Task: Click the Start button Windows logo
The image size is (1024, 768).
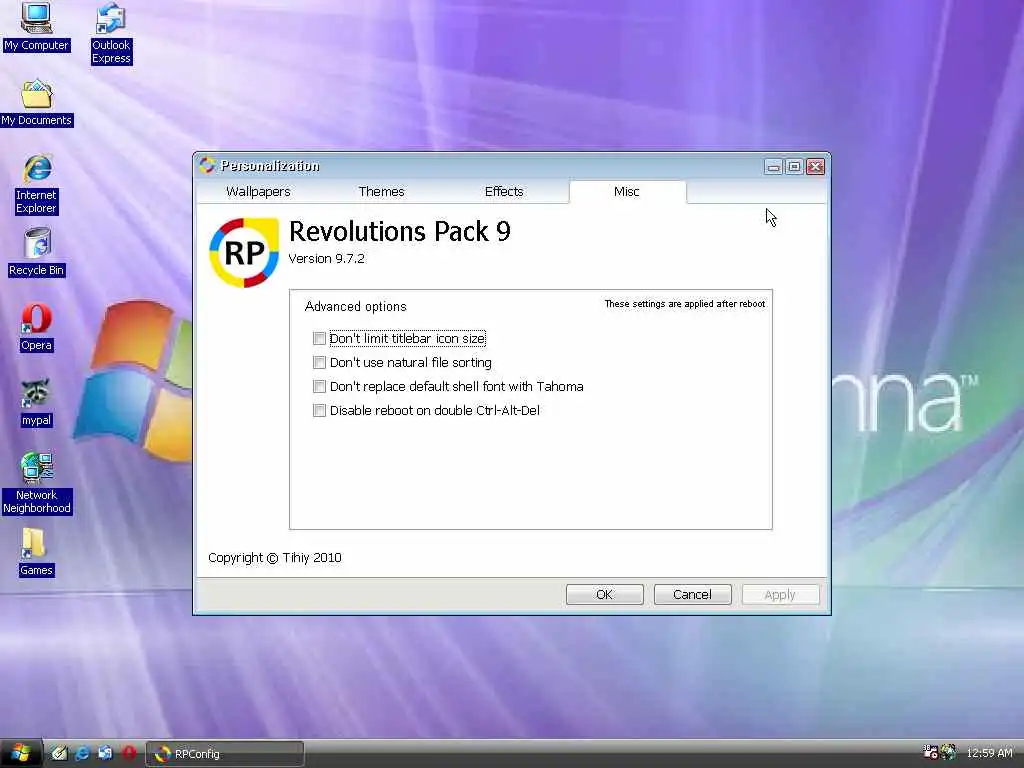Action: pyautogui.click(x=20, y=753)
